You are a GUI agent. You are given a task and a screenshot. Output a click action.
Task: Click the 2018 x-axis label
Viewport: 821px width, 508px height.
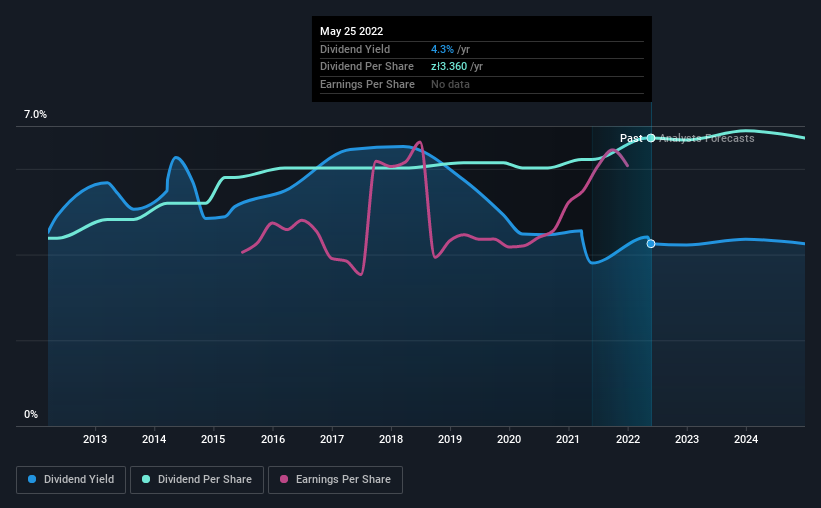391,439
